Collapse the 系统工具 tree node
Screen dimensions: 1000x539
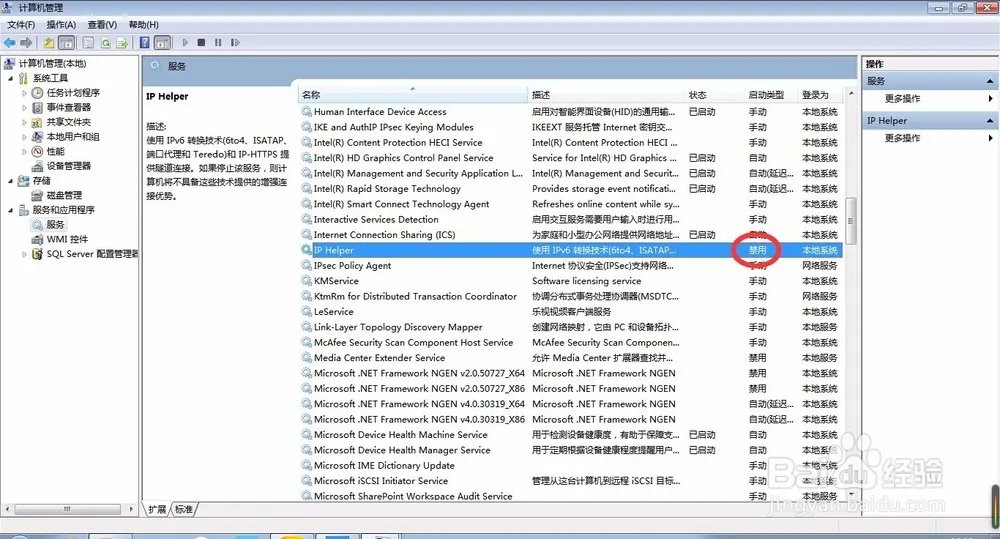pos(11,78)
